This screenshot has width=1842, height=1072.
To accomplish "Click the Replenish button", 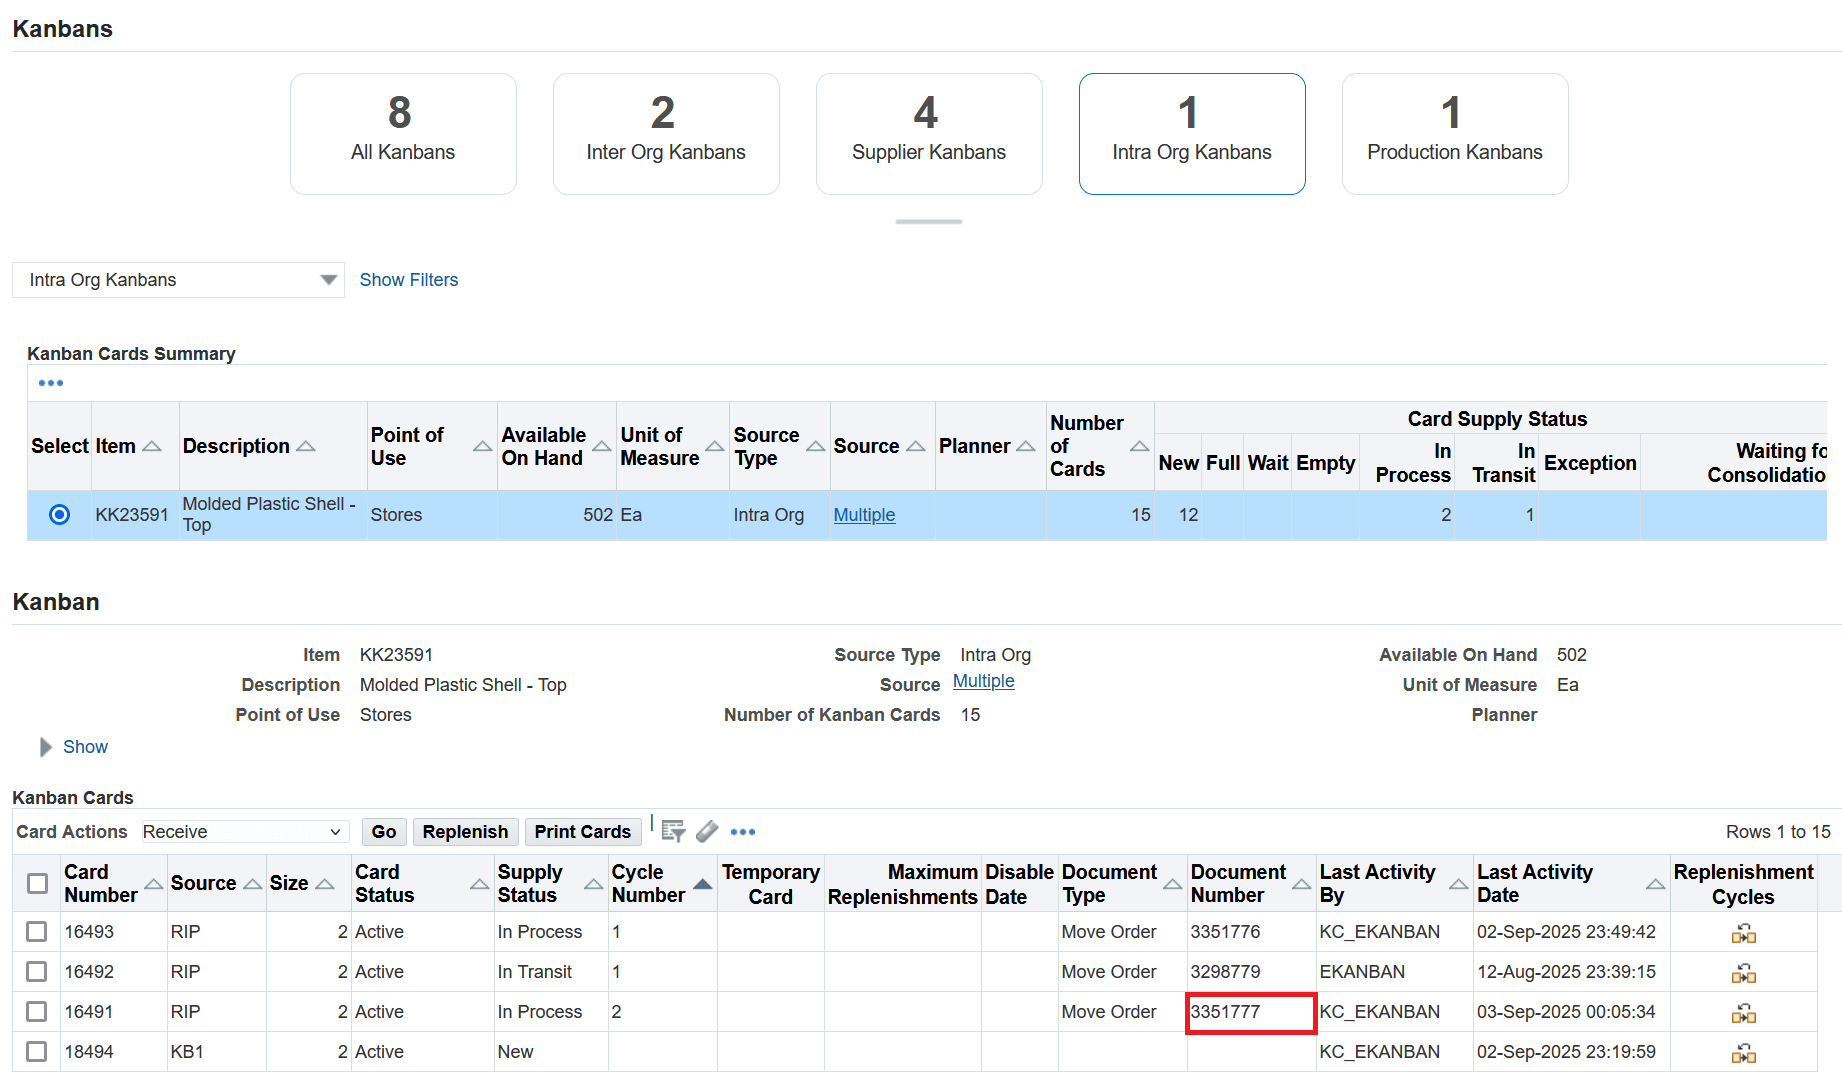I will [465, 831].
